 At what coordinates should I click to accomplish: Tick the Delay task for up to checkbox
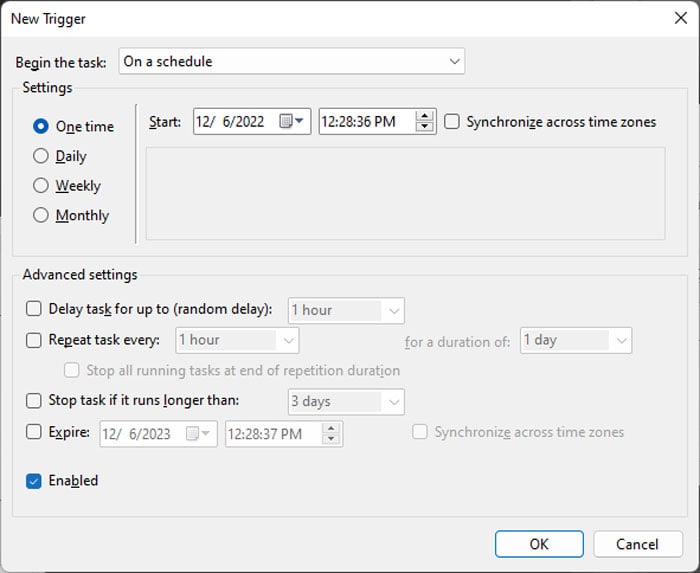pos(33,309)
